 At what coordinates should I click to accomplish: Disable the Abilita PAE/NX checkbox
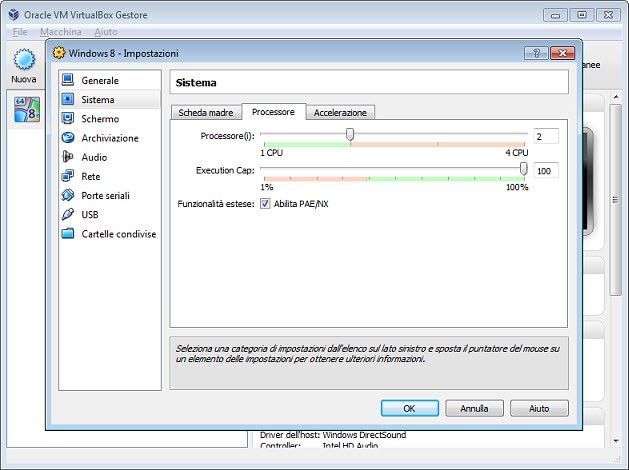click(x=265, y=203)
